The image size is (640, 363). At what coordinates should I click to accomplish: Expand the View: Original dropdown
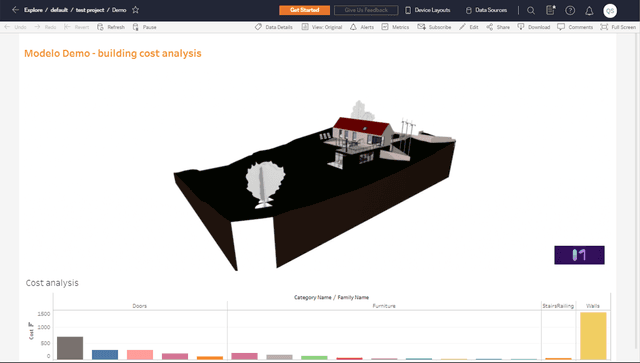click(x=322, y=27)
